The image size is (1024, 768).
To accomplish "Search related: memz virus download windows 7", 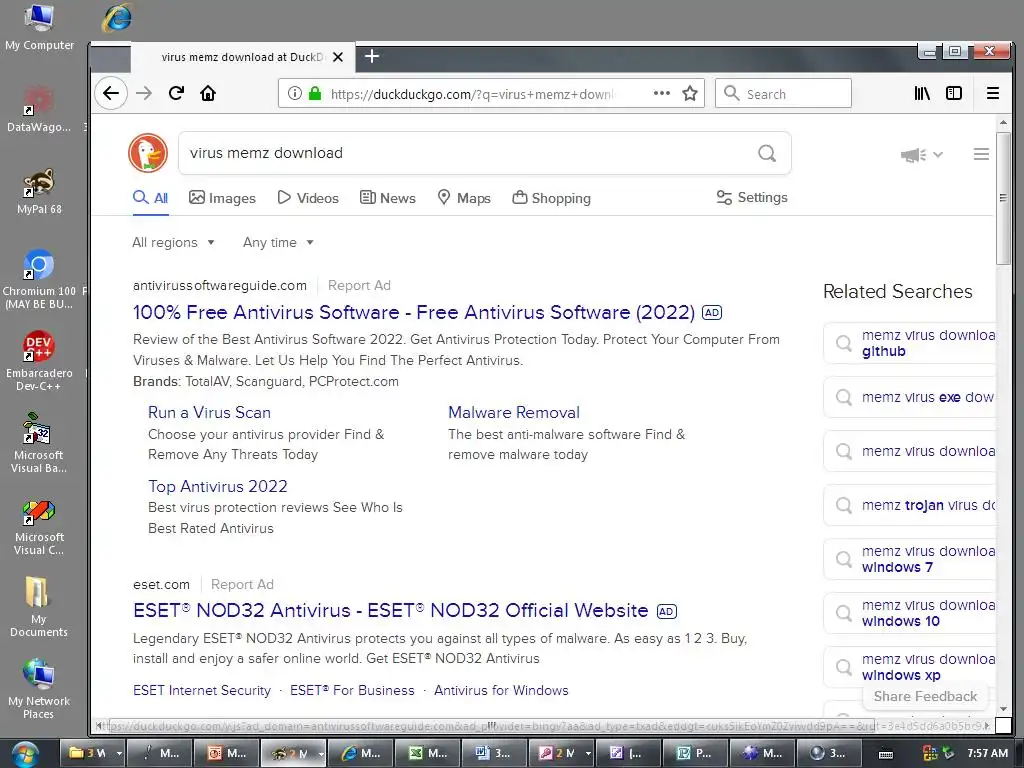I will pyautogui.click(x=910, y=560).
